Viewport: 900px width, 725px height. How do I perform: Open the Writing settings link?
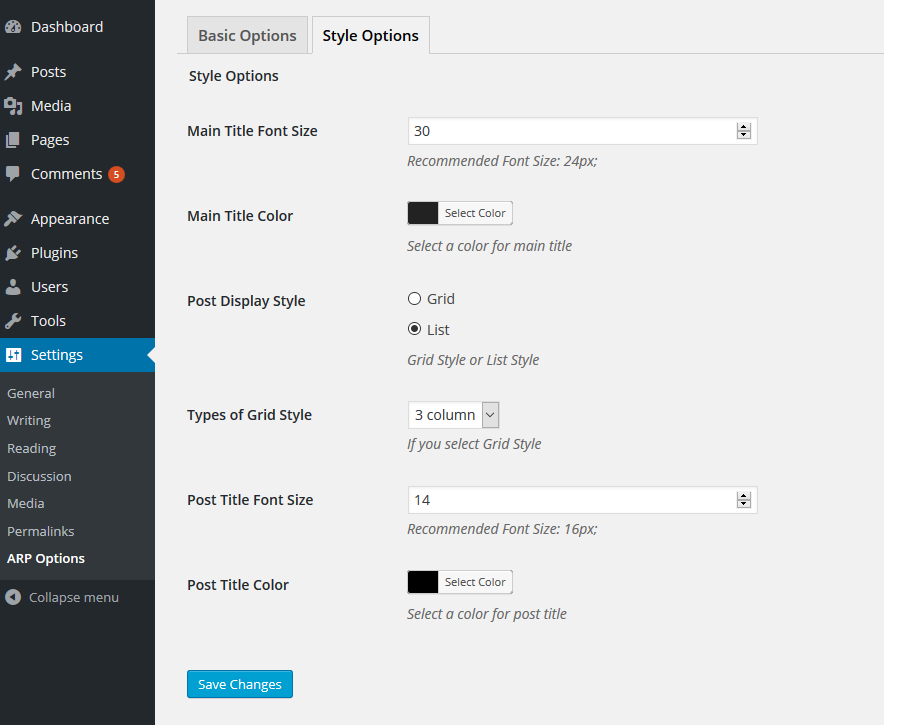click(x=29, y=421)
